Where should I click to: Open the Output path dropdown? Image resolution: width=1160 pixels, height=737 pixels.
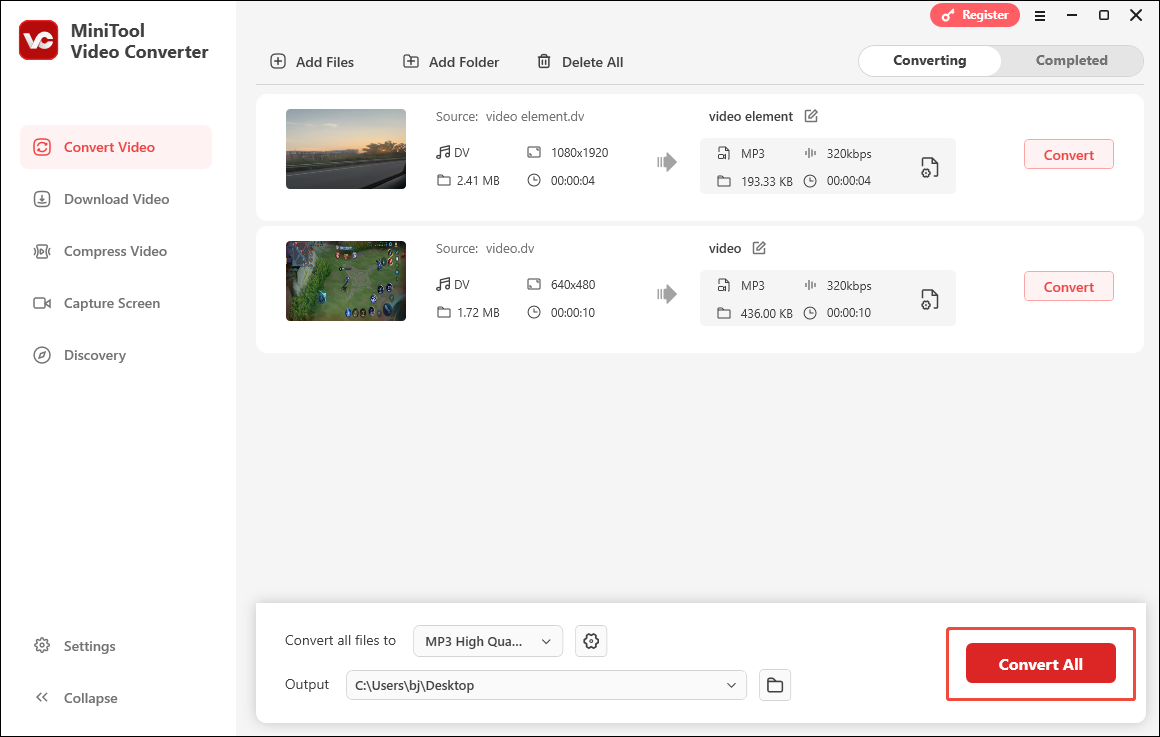click(x=546, y=685)
